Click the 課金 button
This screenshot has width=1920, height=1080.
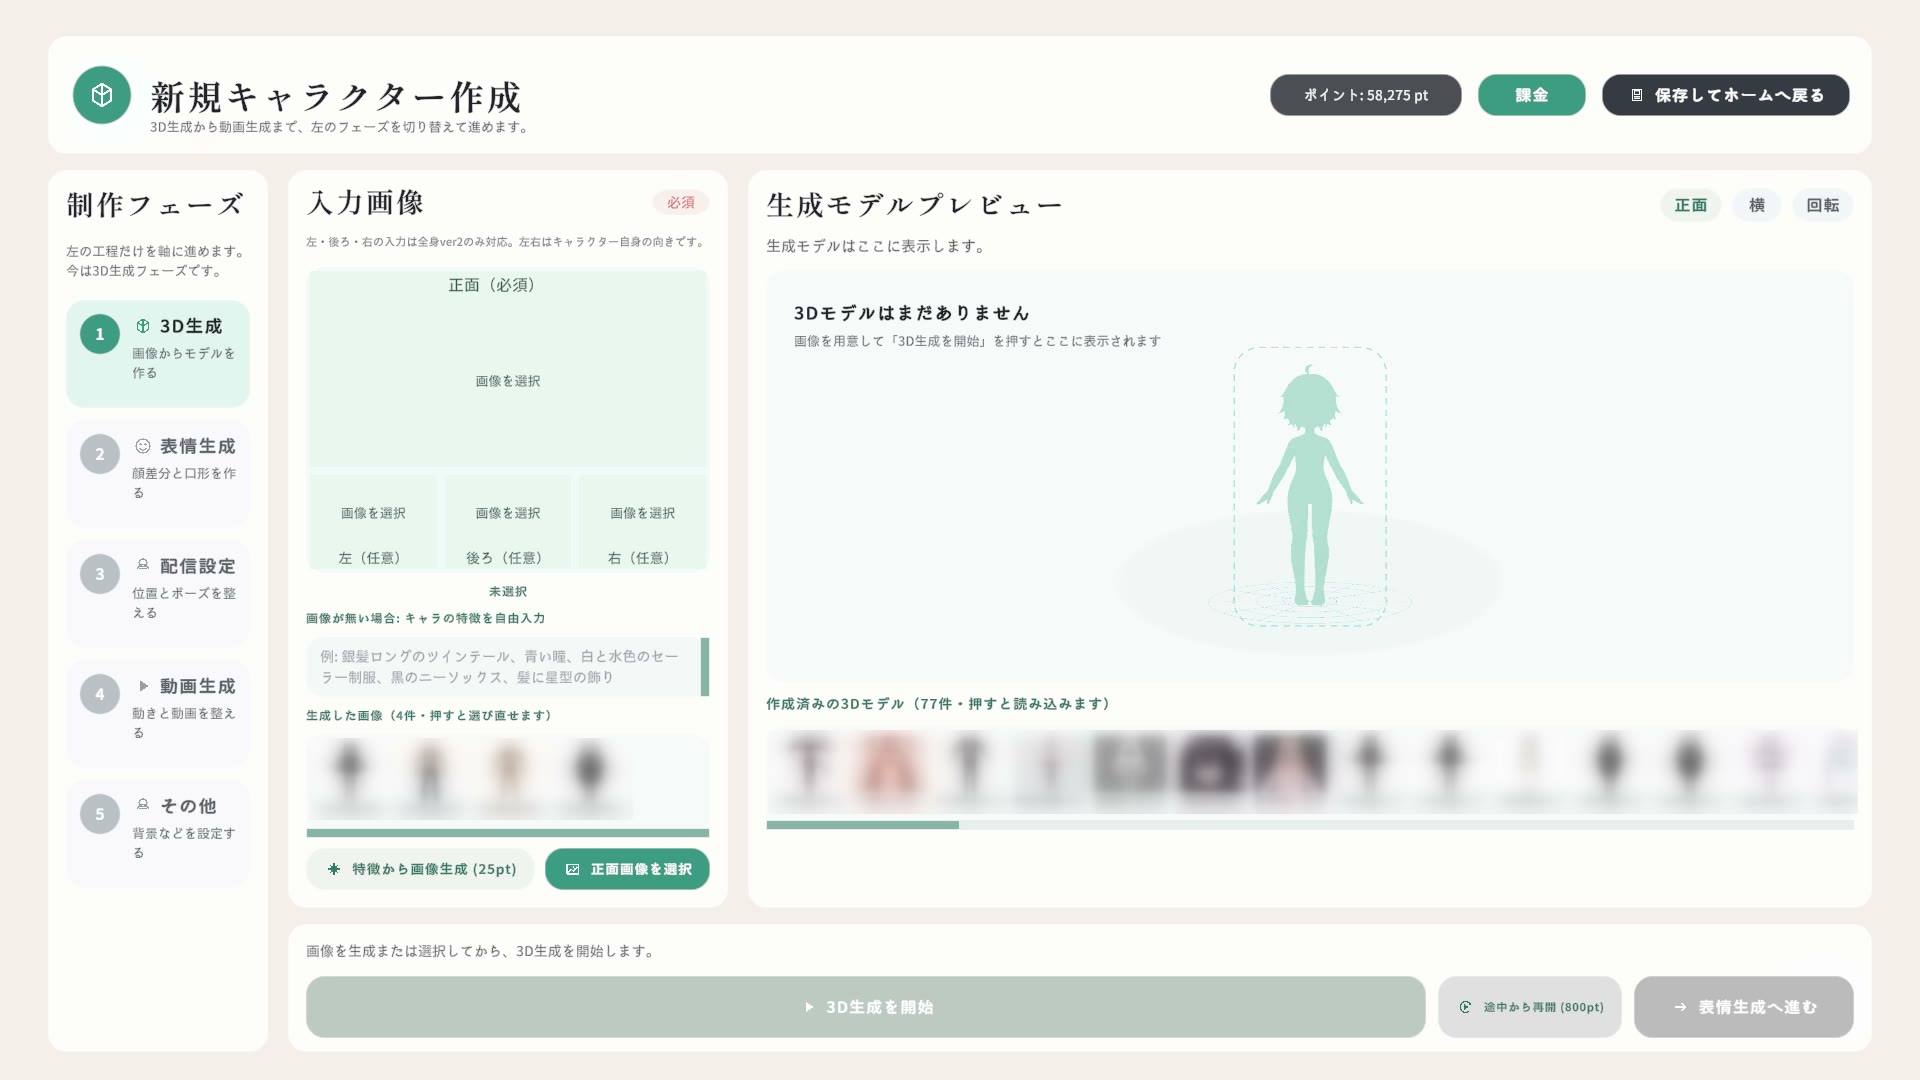pyautogui.click(x=1531, y=95)
